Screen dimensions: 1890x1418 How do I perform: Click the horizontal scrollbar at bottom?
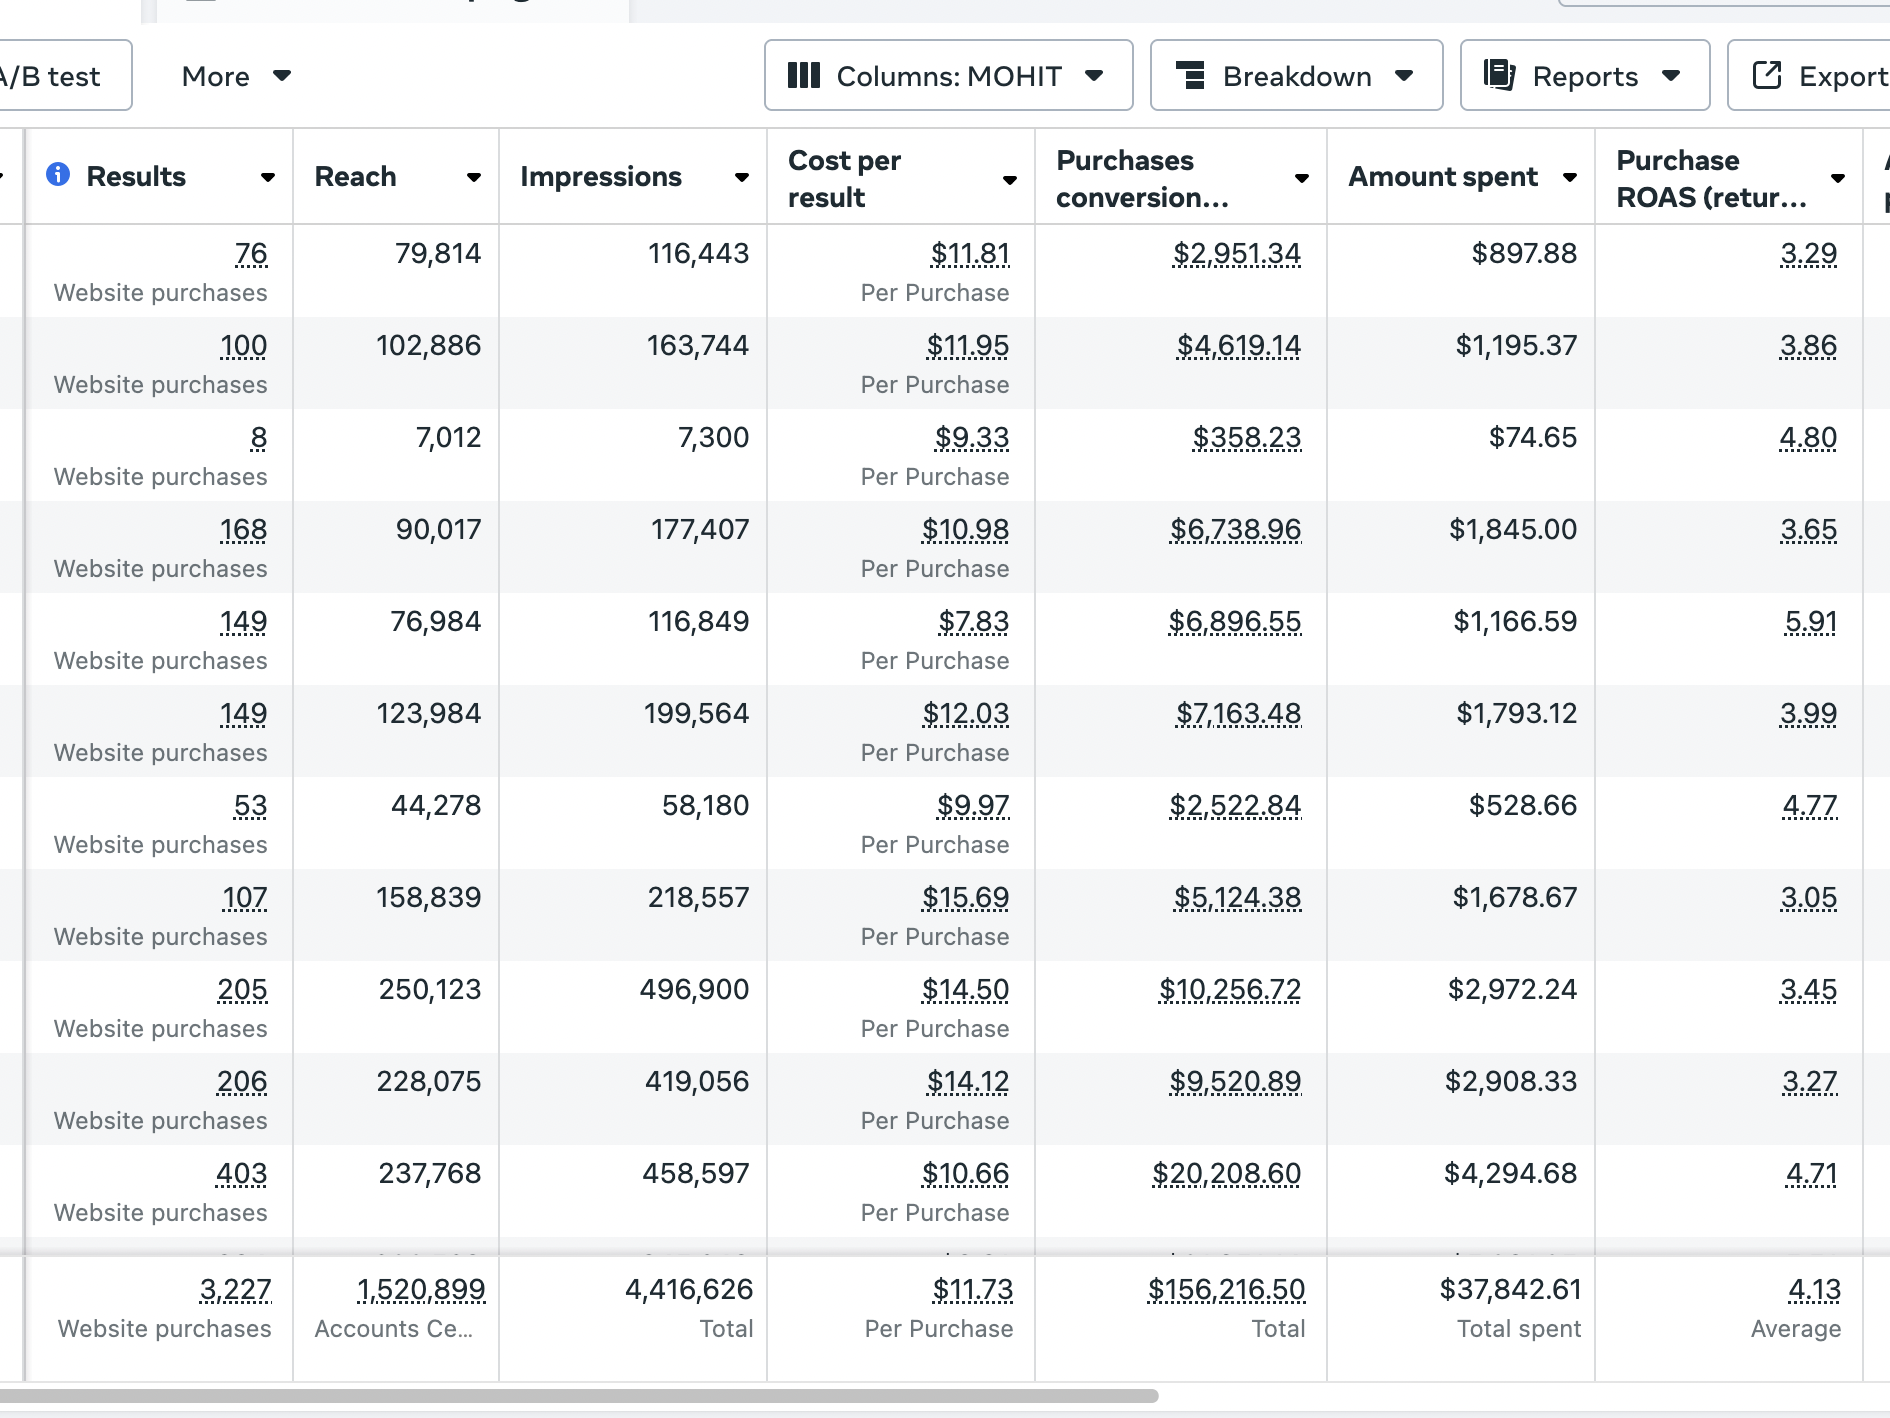pyautogui.click(x=580, y=1395)
